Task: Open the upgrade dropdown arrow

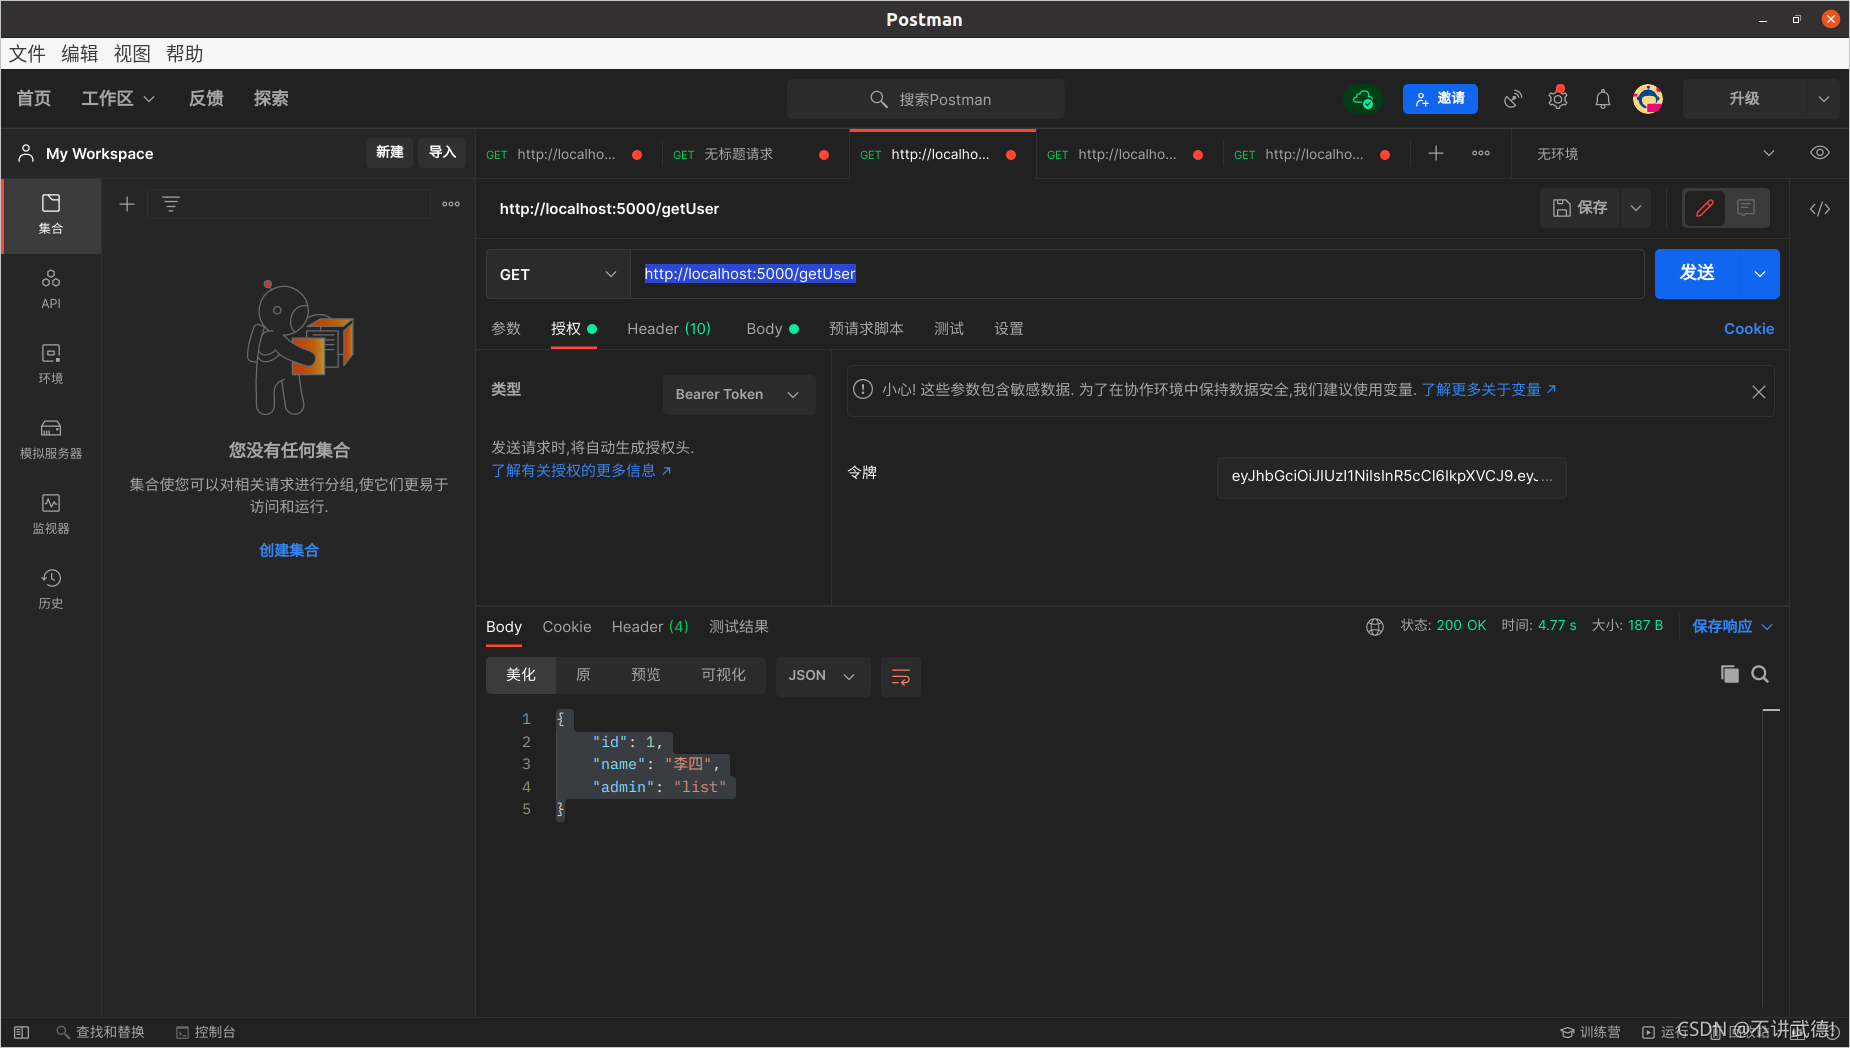Action: tap(1824, 99)
